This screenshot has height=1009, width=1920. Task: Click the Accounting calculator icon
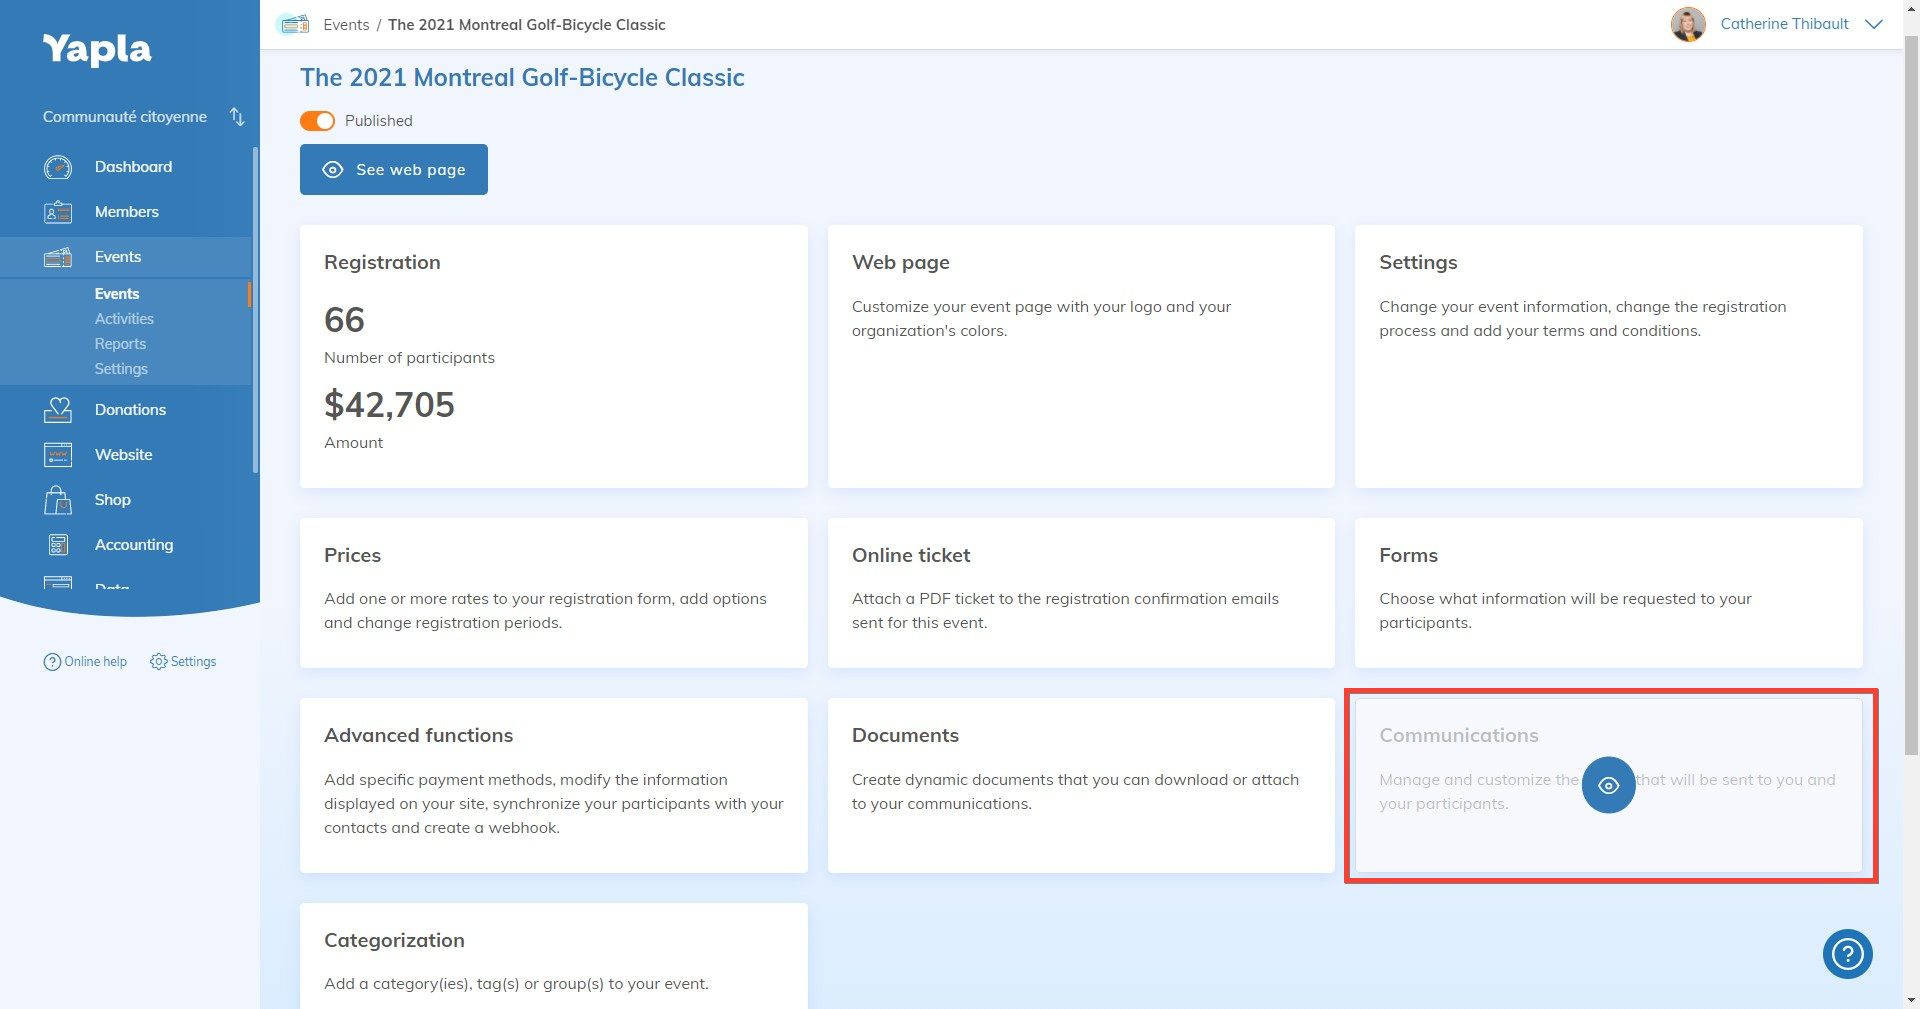coord(58,545)
